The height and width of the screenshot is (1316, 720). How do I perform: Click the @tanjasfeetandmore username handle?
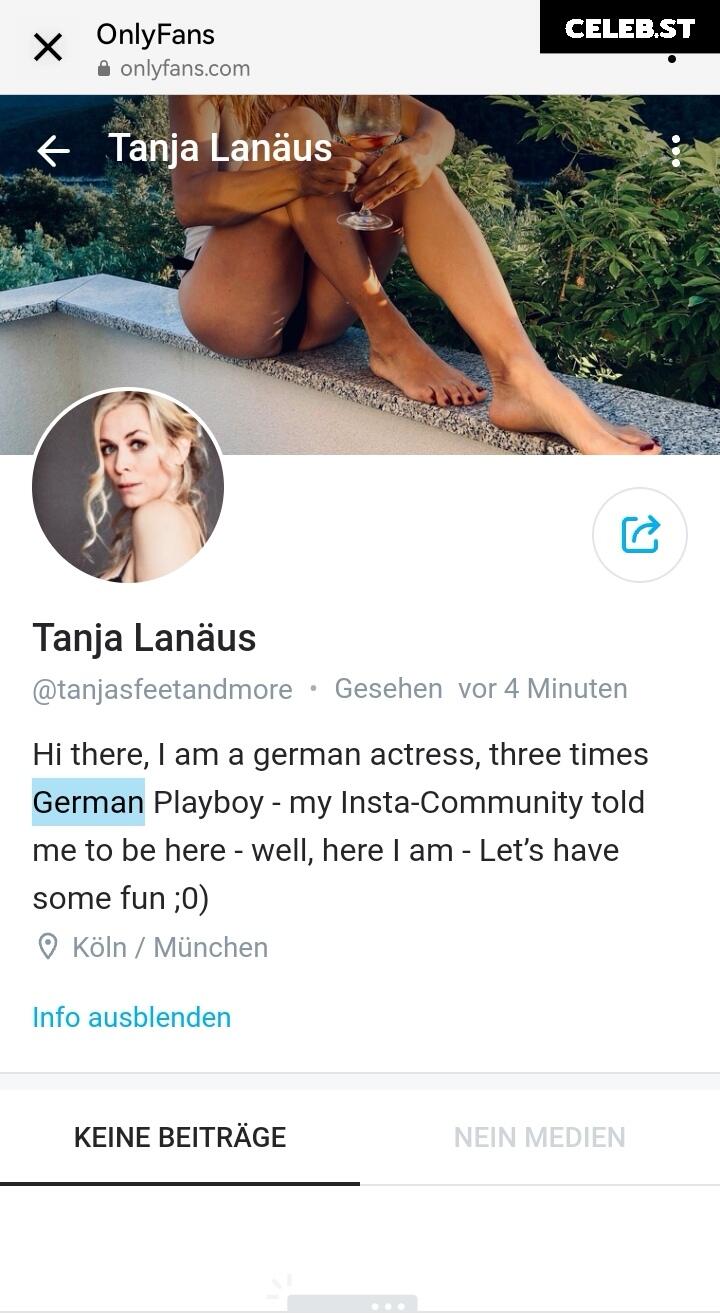tap(163, 690)
